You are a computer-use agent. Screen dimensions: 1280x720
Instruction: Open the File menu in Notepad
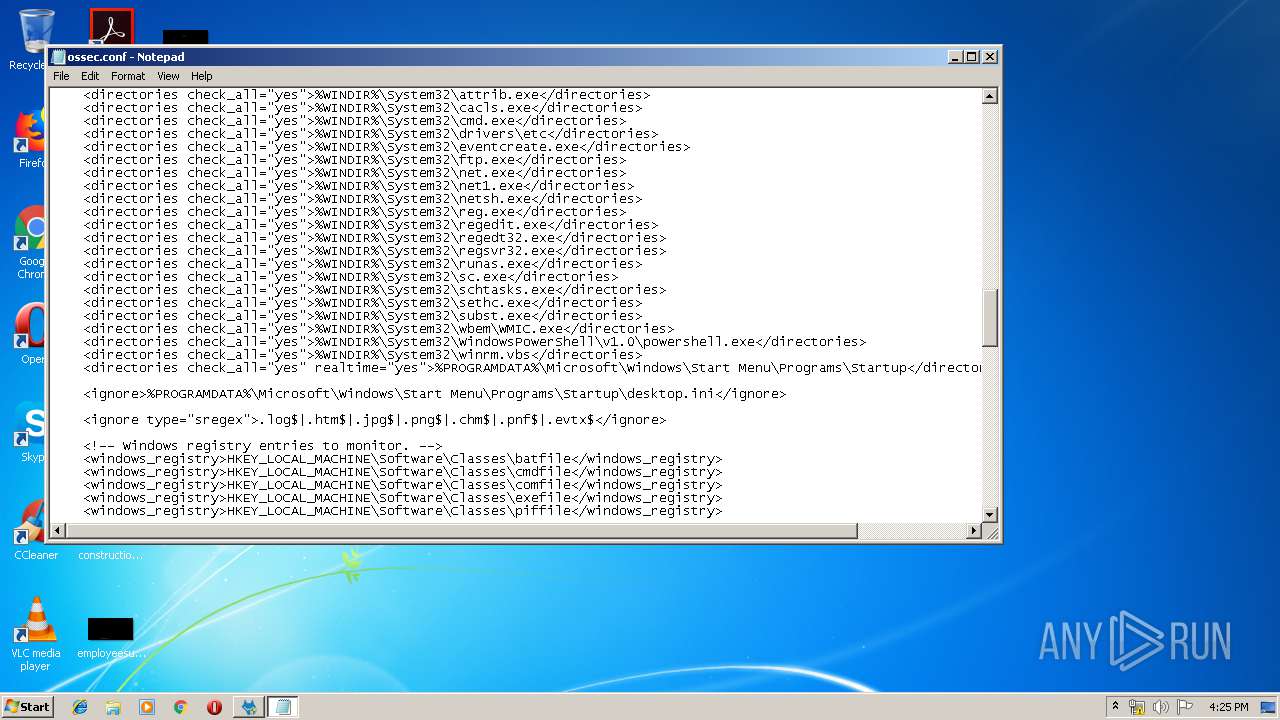pos(61,76)
